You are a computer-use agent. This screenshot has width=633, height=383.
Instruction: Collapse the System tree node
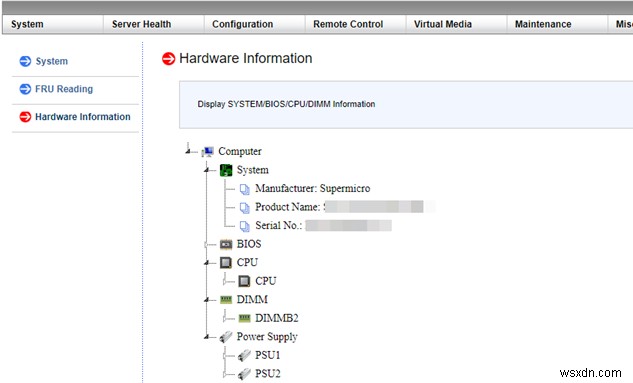click(207, 170)
